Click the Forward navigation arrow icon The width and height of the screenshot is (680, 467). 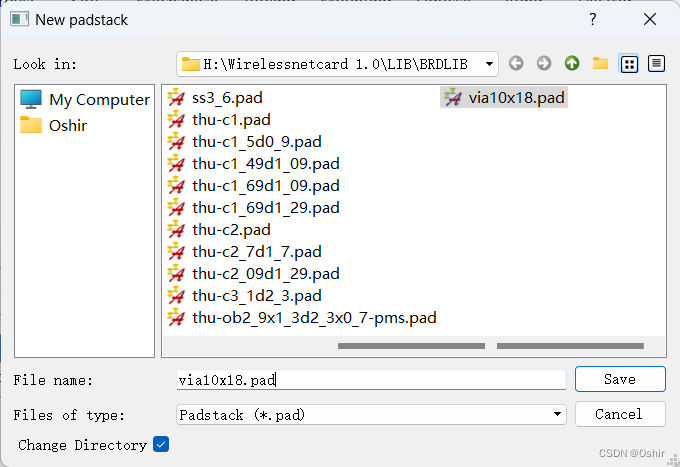pyautogui.click(x=544, y=64)
